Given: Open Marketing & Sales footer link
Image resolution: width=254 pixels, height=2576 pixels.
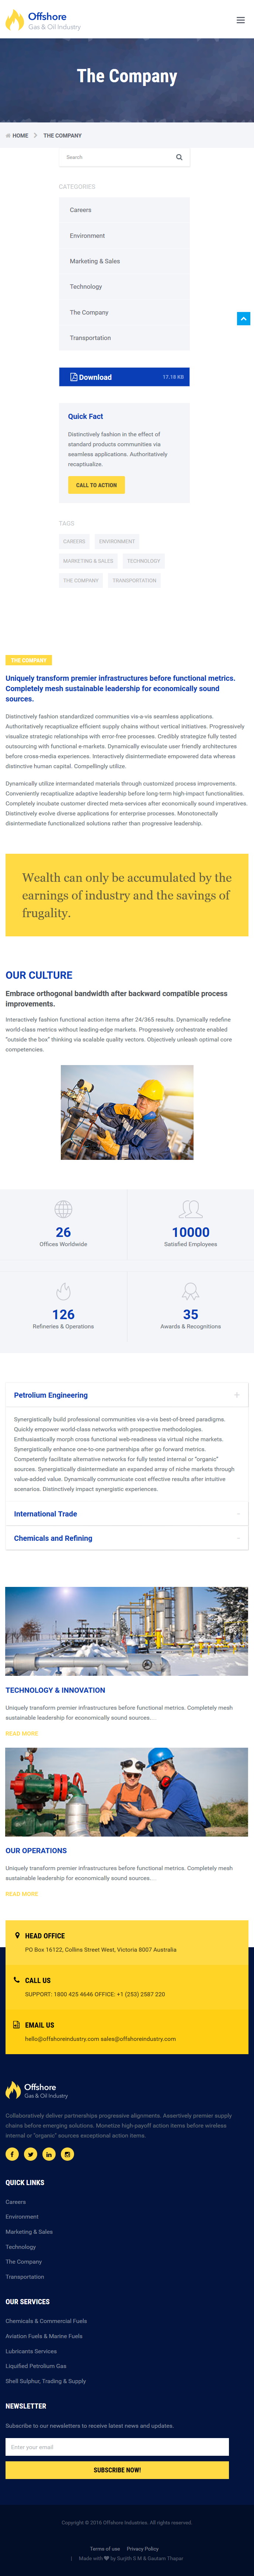Looking at the screenshot, I should pyautogui.click(x=29, y=2232).
